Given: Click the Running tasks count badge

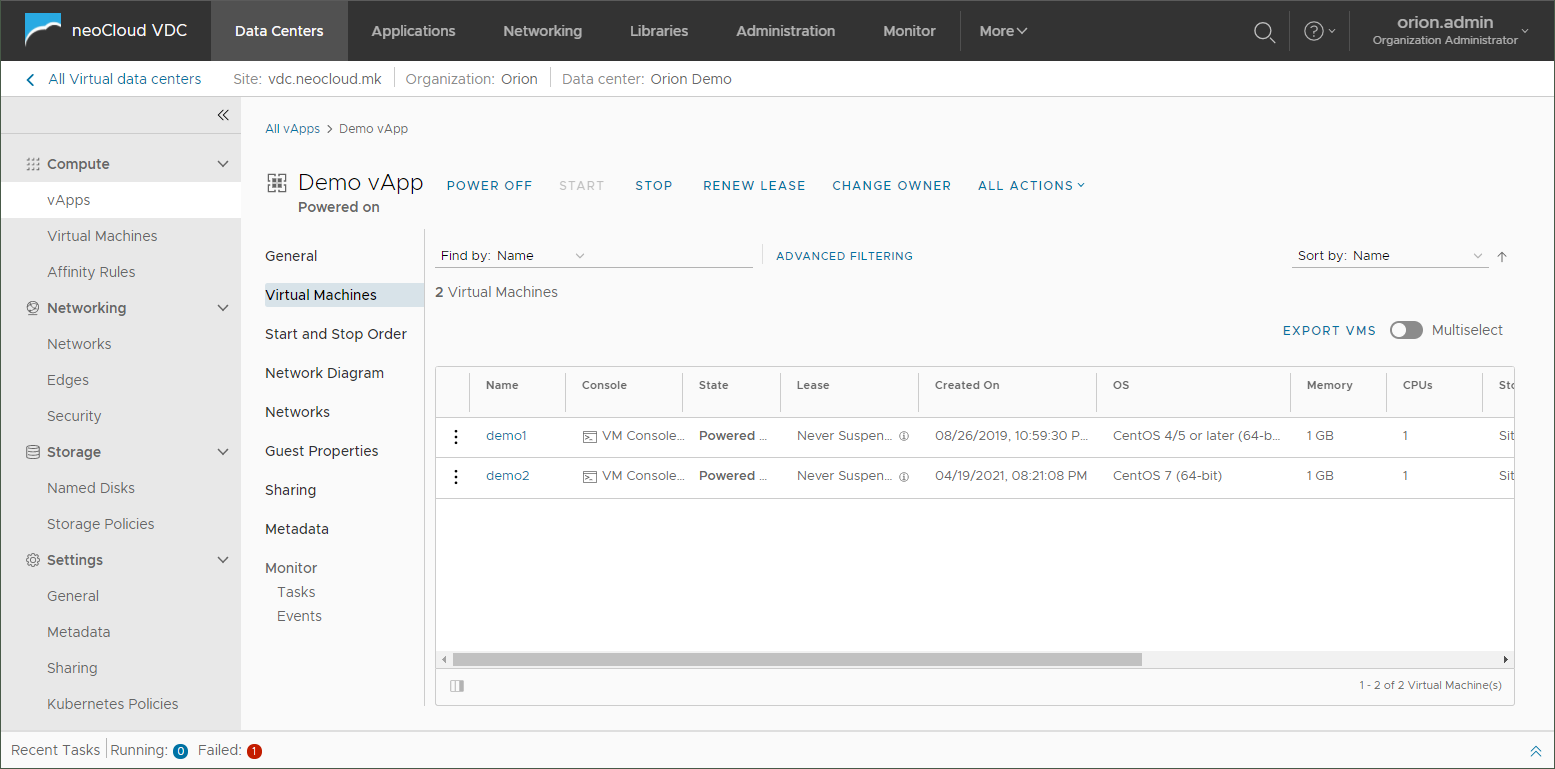Looking at the screenshot, I should click(x=180, y=751).
